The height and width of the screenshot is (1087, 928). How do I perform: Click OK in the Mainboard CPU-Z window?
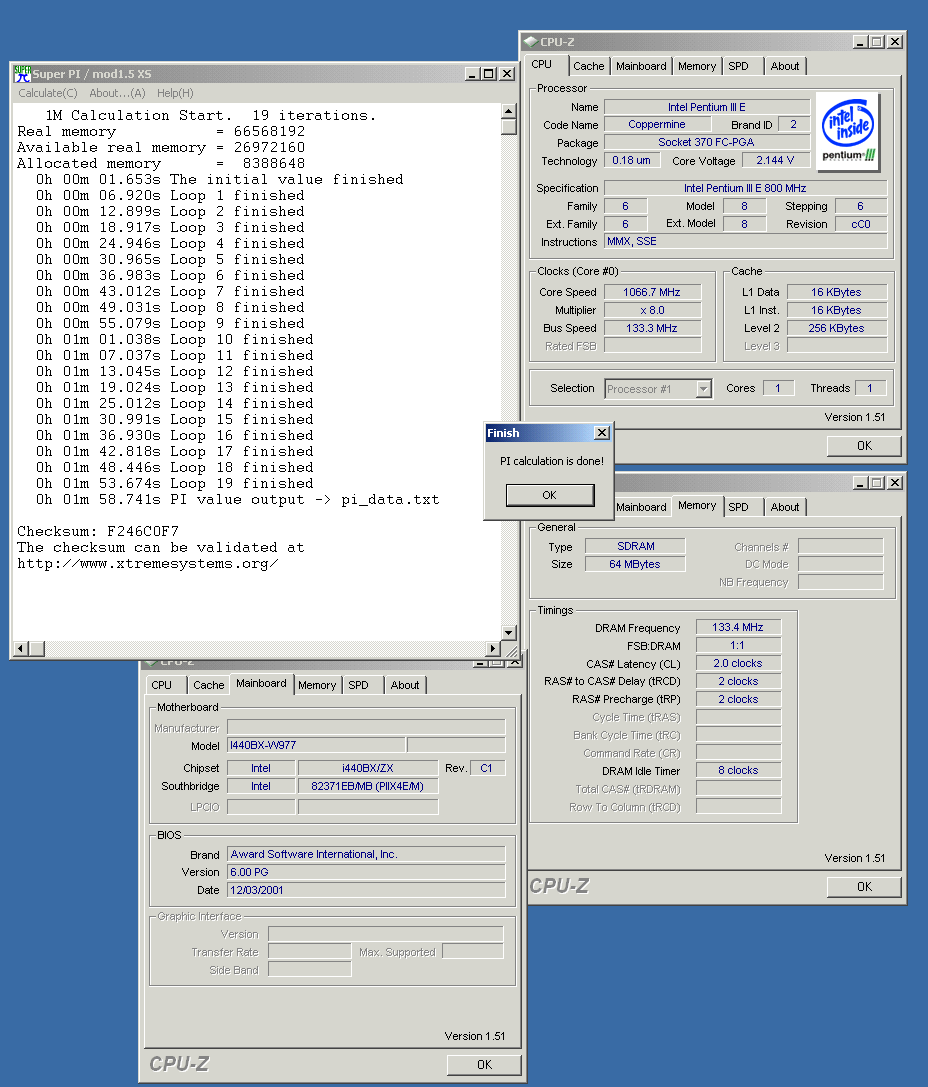coord(484,1065)
